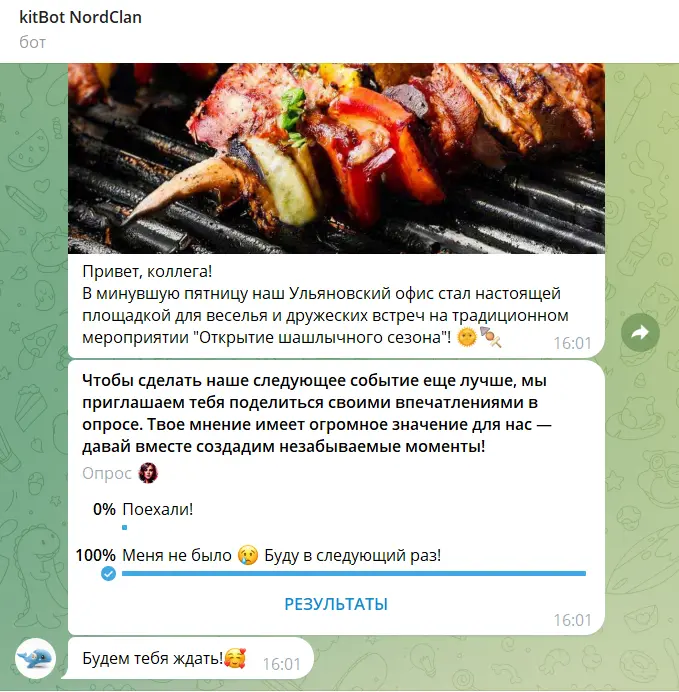This screenshot has width=679, height=692.
Task: Click the shashlik skewer emoji
Action: [x=491, y=338]
